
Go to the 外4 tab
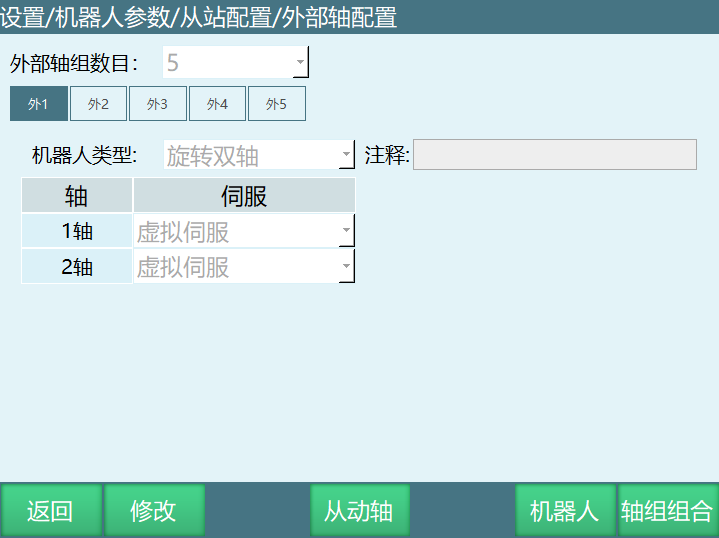point(217,104)
